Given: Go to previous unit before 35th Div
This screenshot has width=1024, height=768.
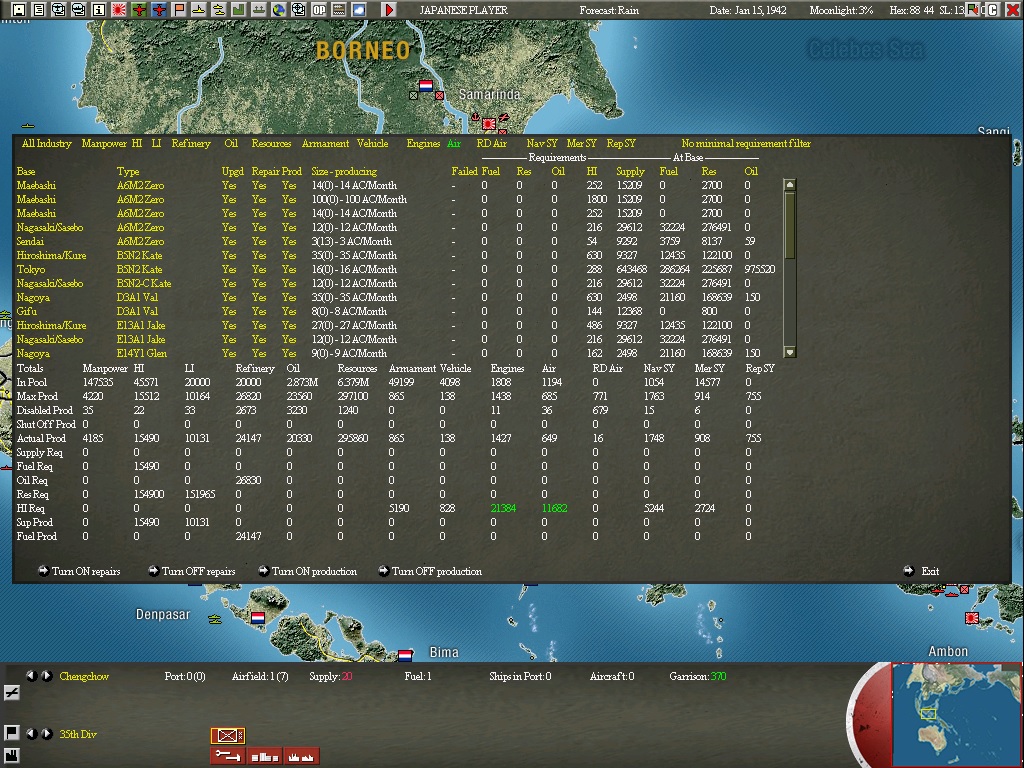Looking at the screenshot, I should 31,733.
